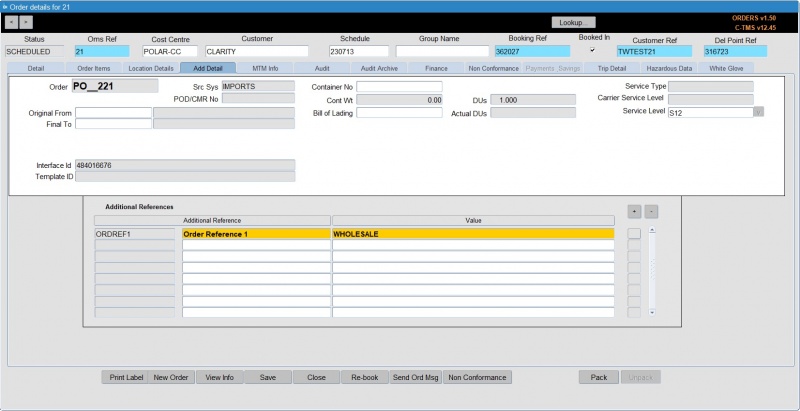This screenshot has height=411, width=800.
Task: Click the Value column header
Action: (x=473, y=220)
